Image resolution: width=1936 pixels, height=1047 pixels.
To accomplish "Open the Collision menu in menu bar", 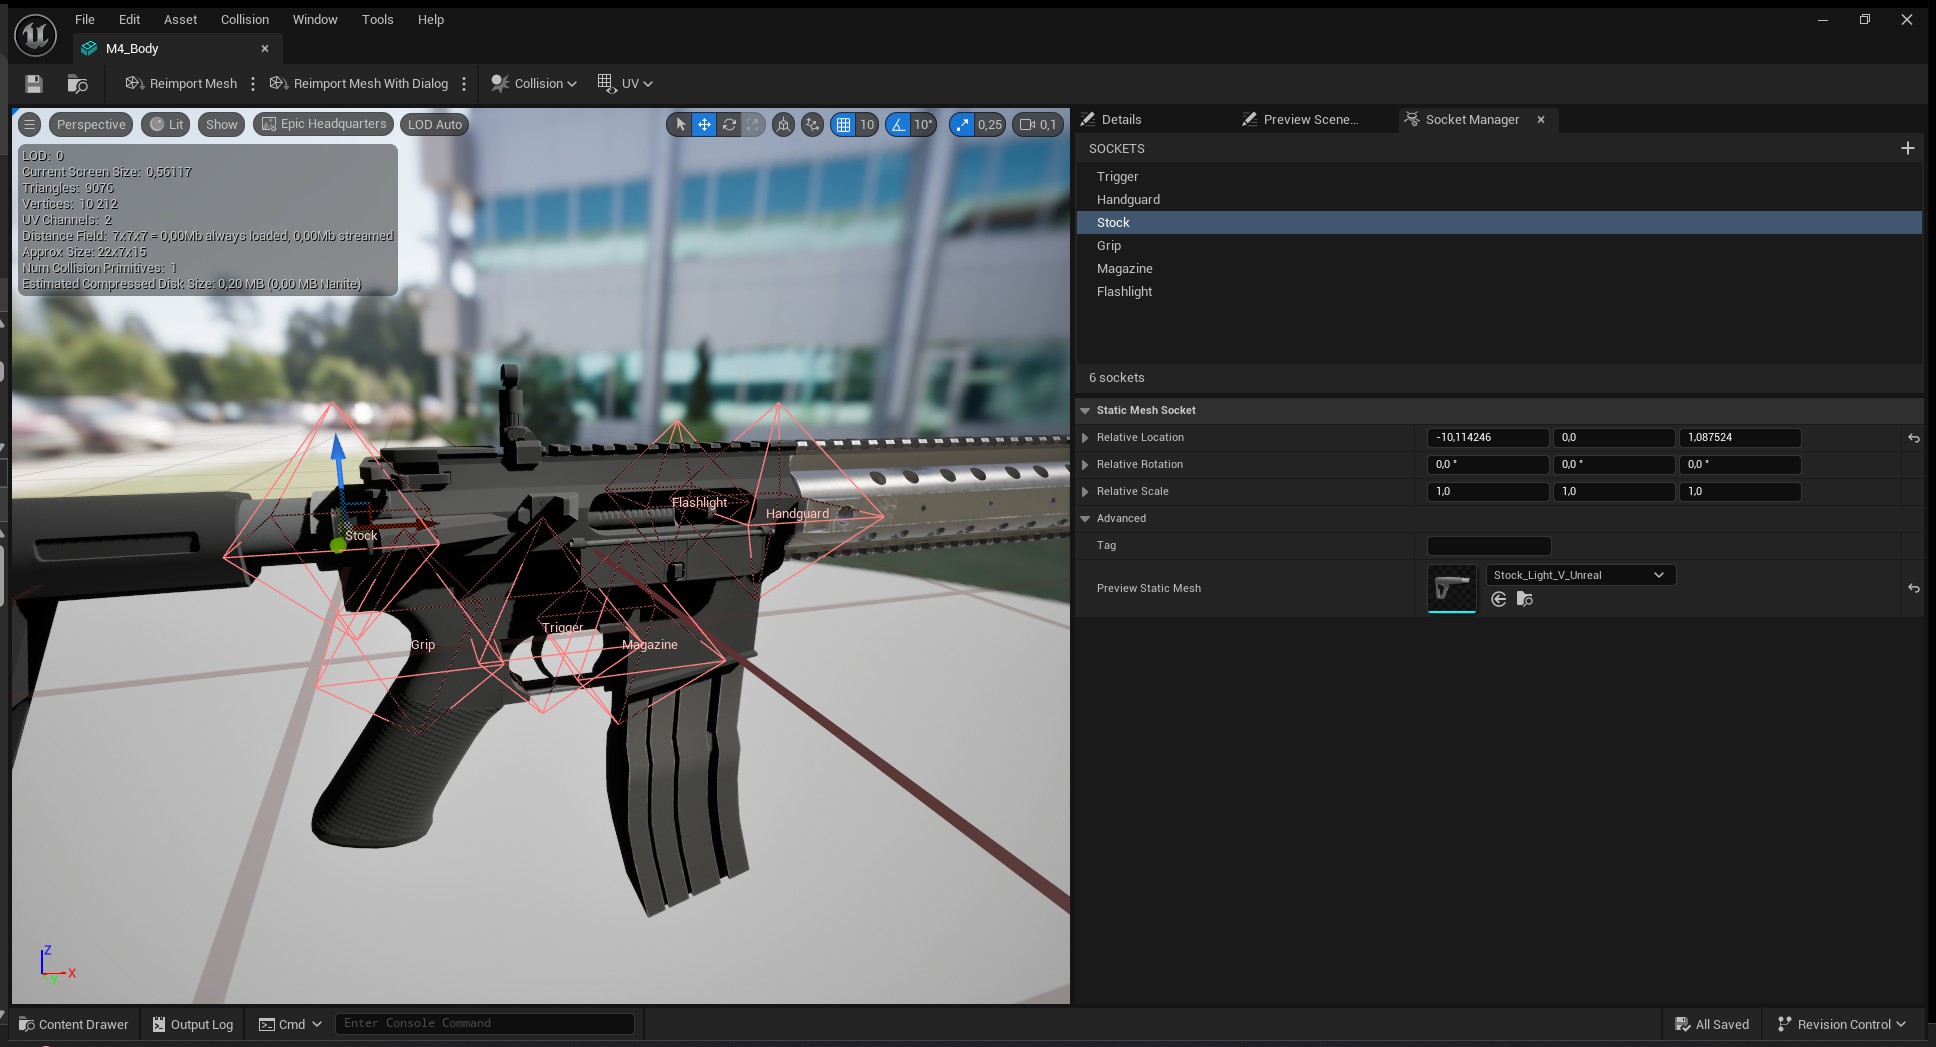I will 245,19.
